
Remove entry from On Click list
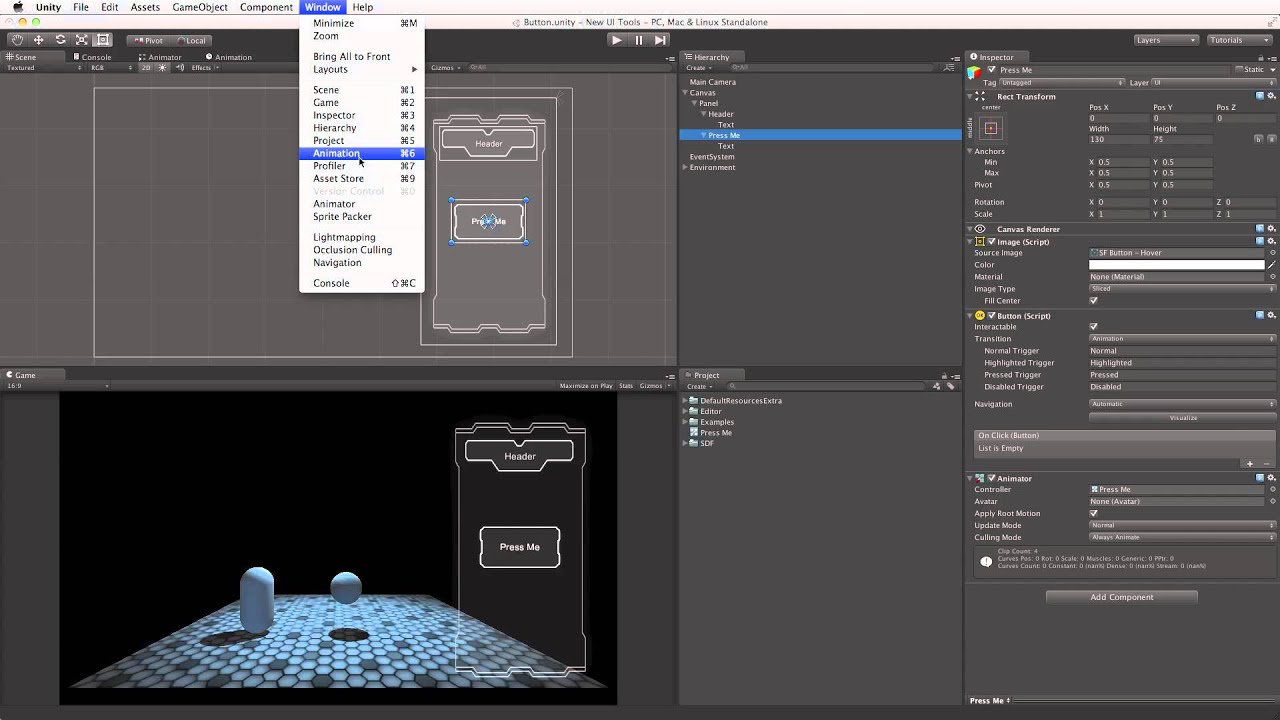coord(1265,464)
